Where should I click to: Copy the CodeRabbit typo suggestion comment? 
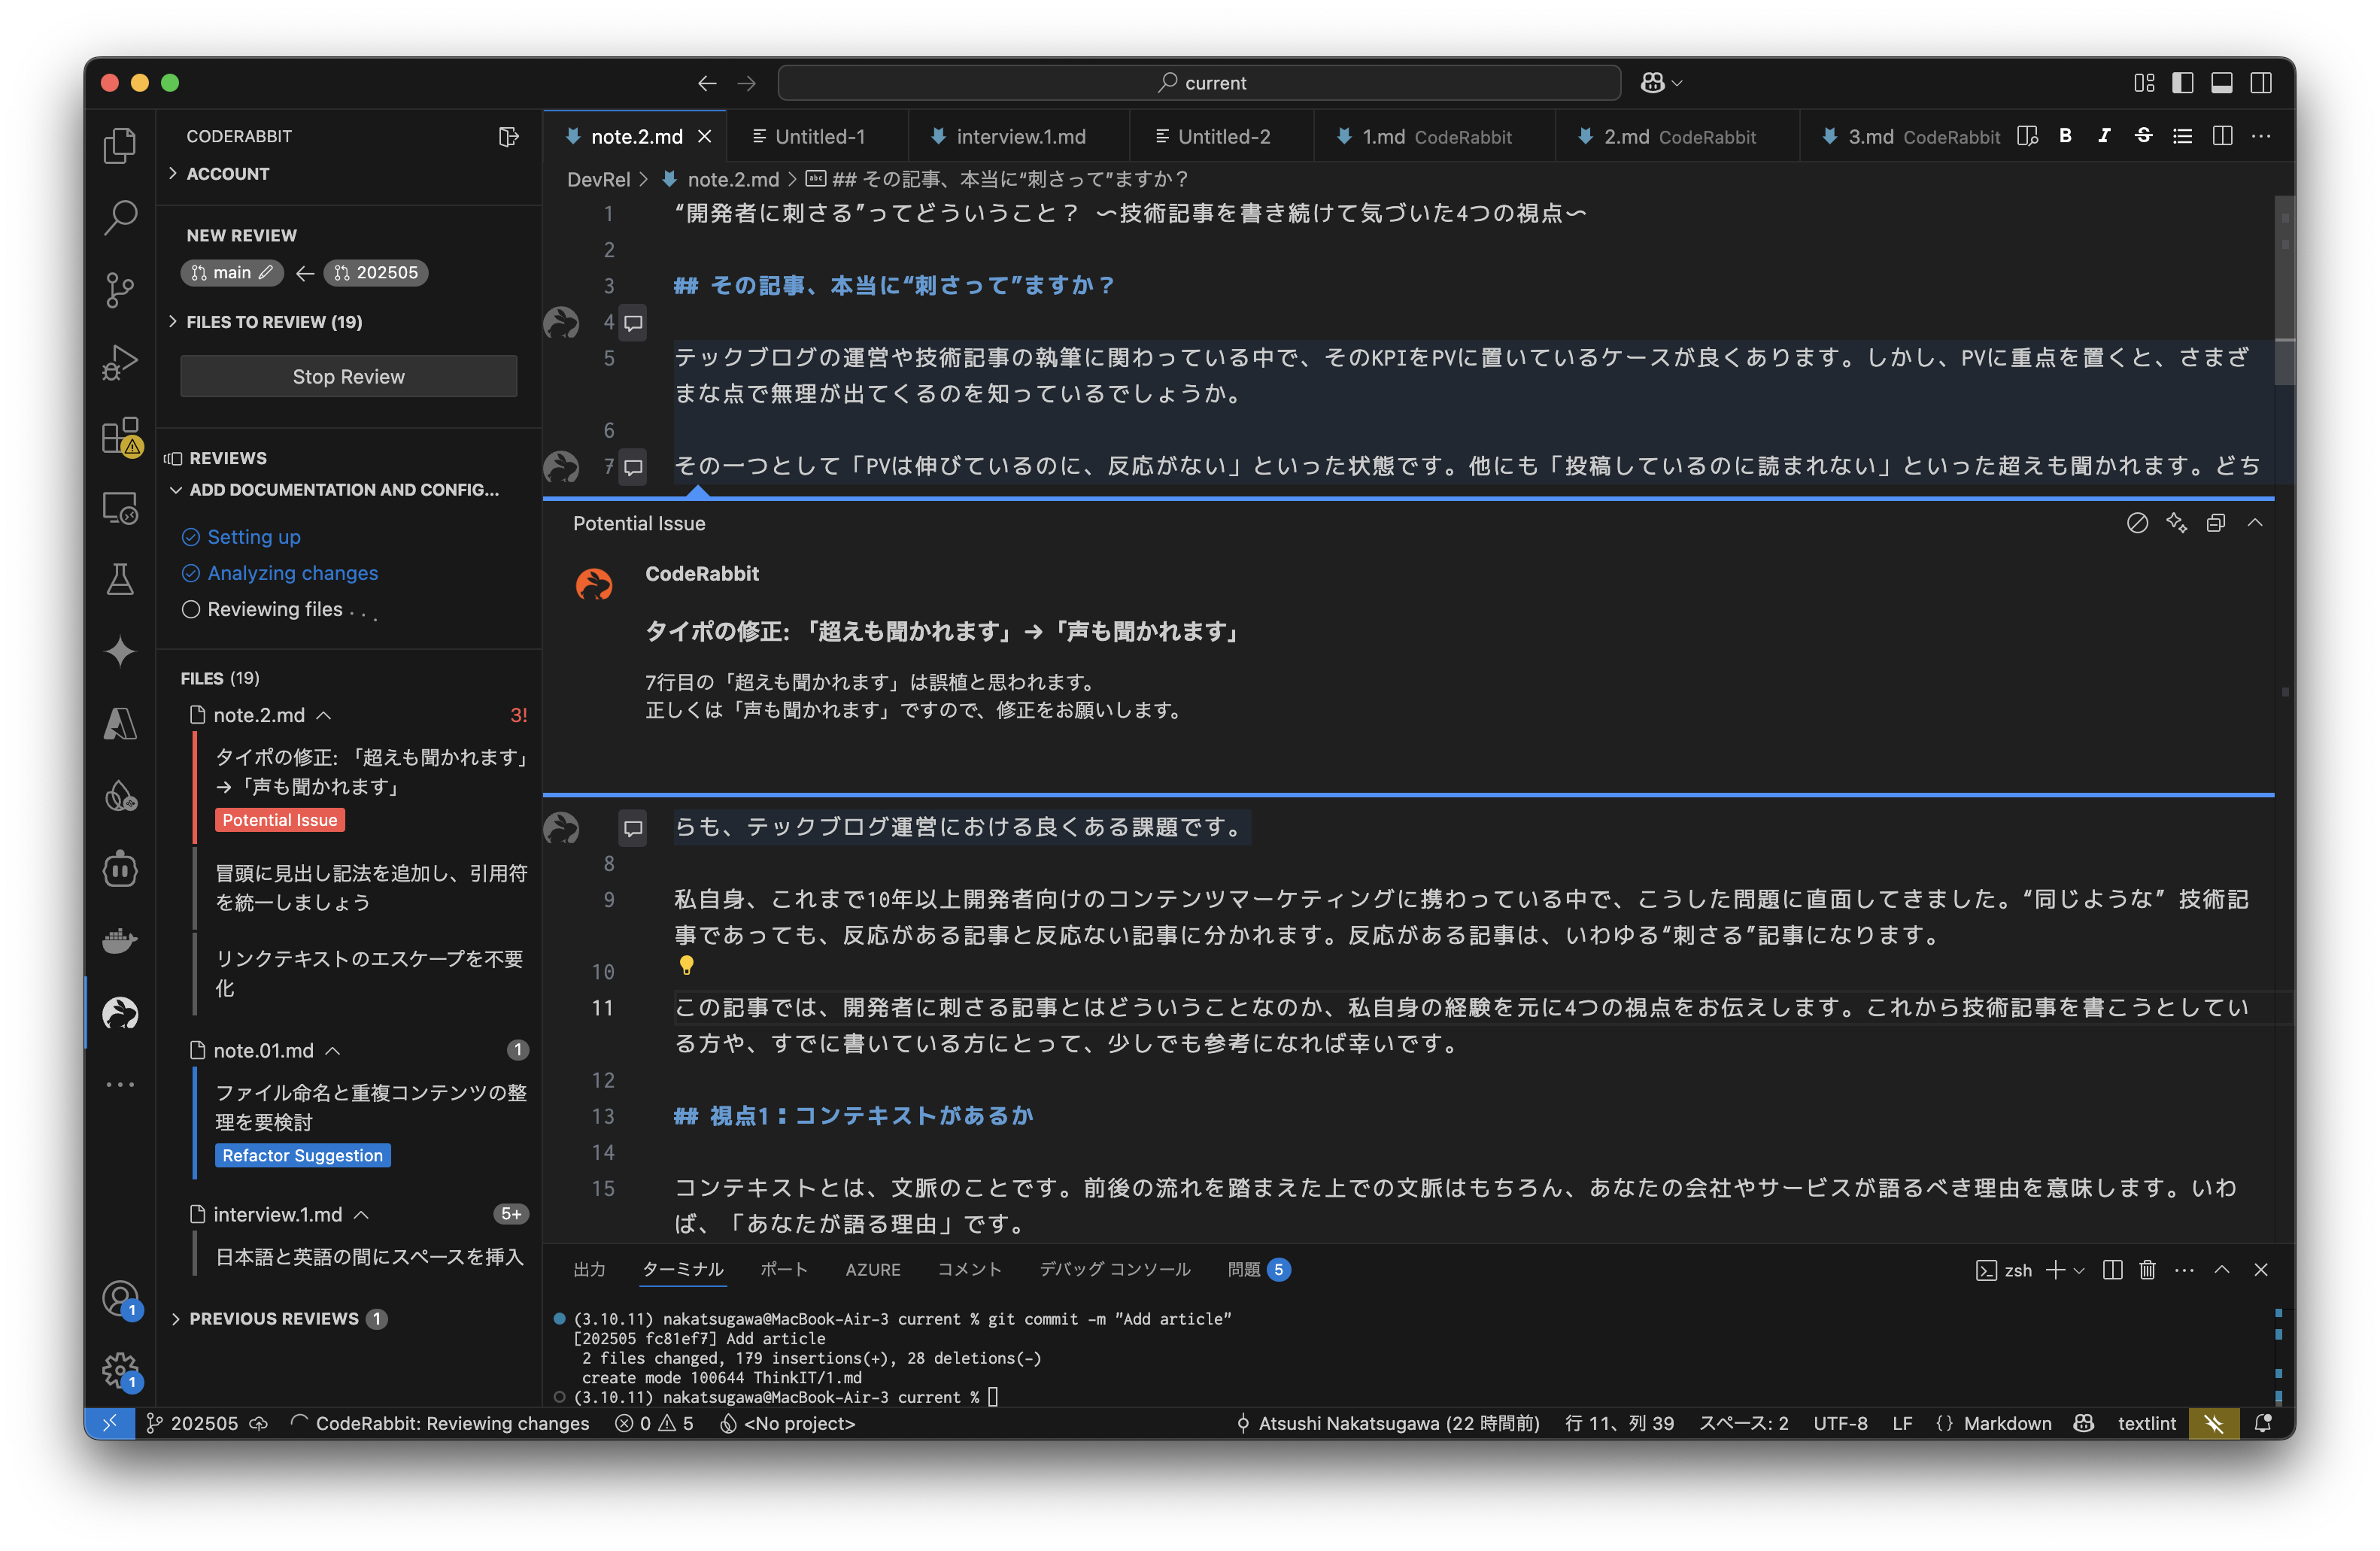pos(2216,522)
